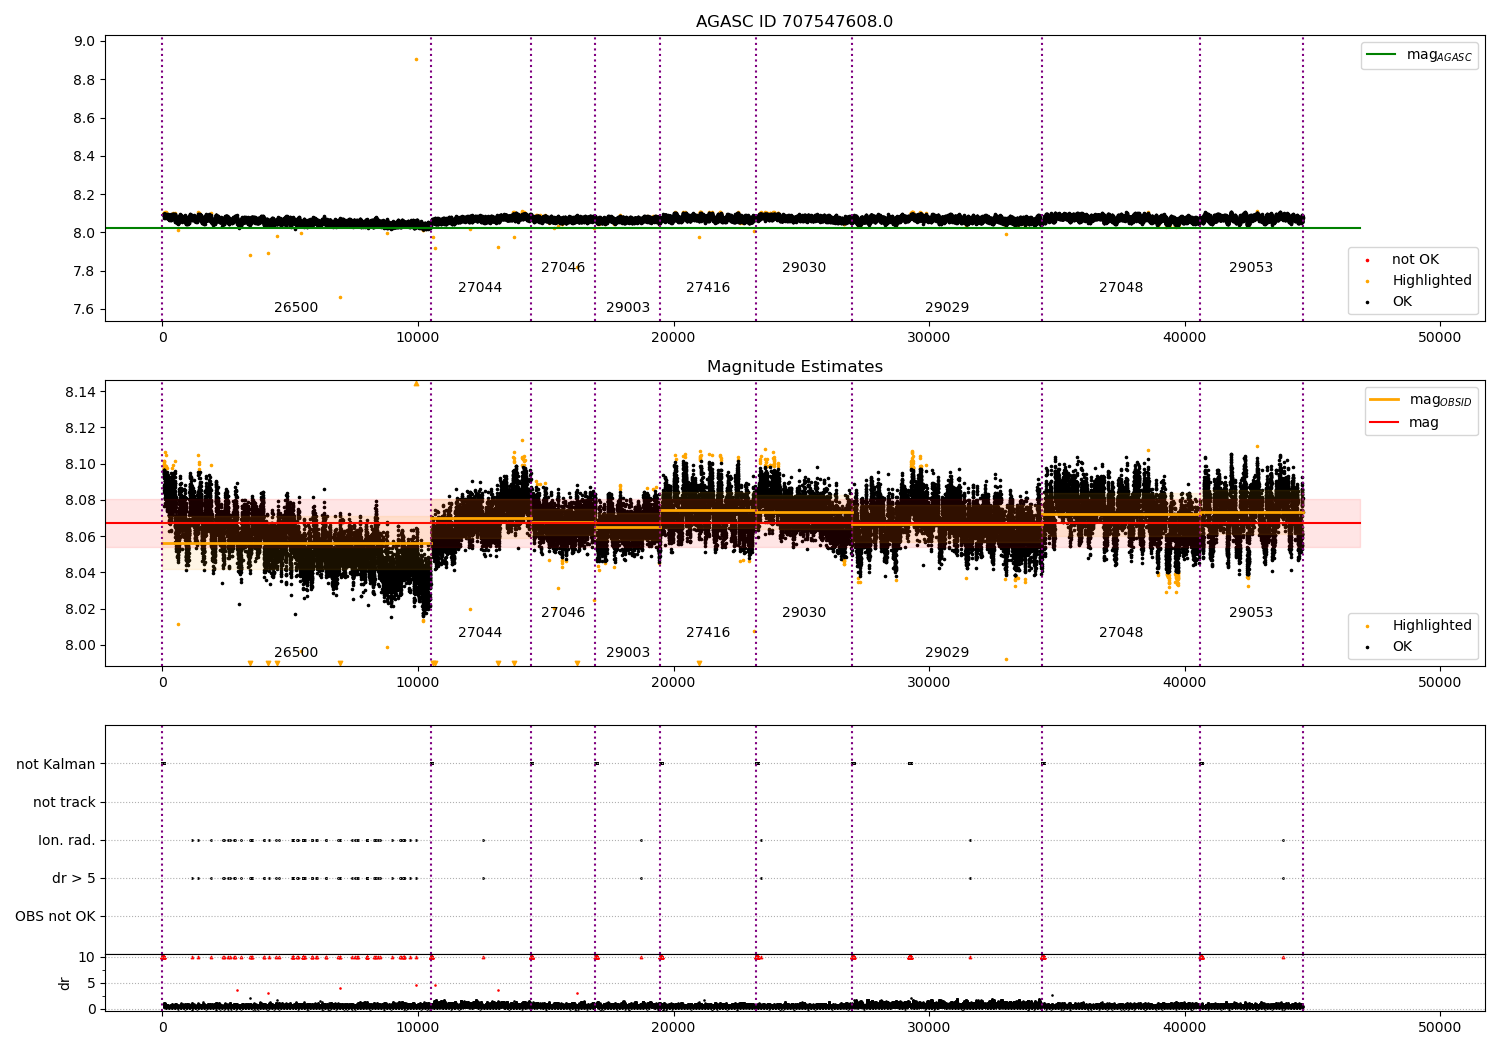
Task: Select the mag AGASC legend entry in top plot
Action: click(1420, 55)
